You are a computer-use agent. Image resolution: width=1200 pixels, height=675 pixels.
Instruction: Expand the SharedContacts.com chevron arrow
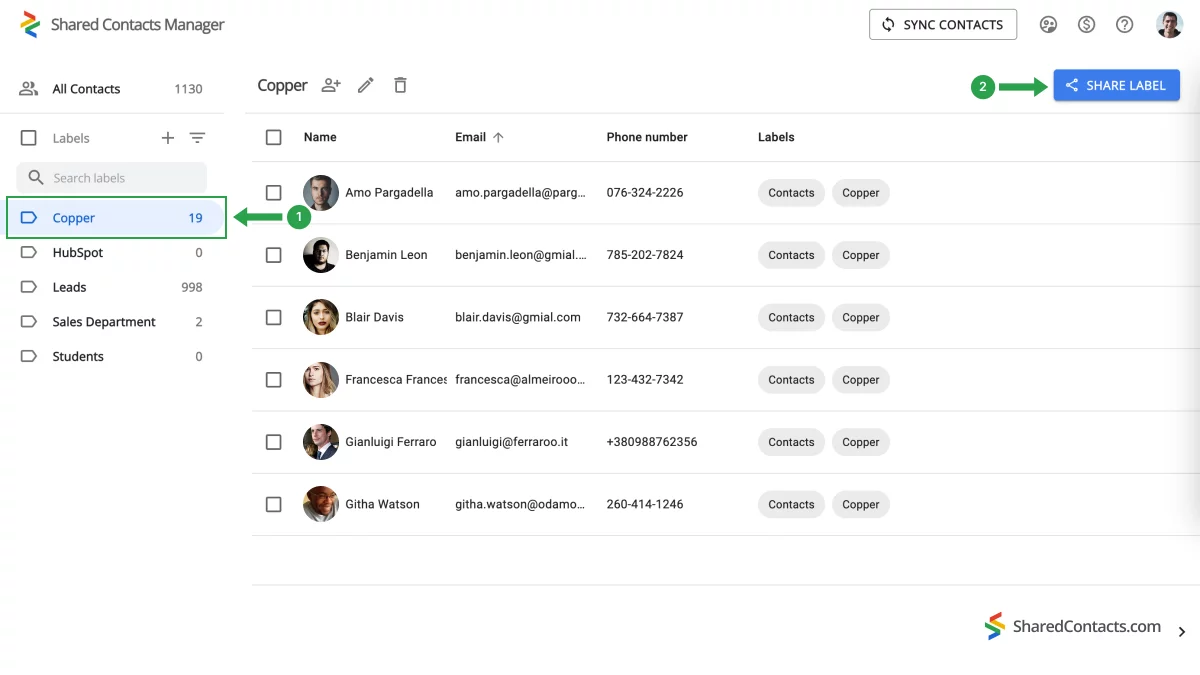1182,632
